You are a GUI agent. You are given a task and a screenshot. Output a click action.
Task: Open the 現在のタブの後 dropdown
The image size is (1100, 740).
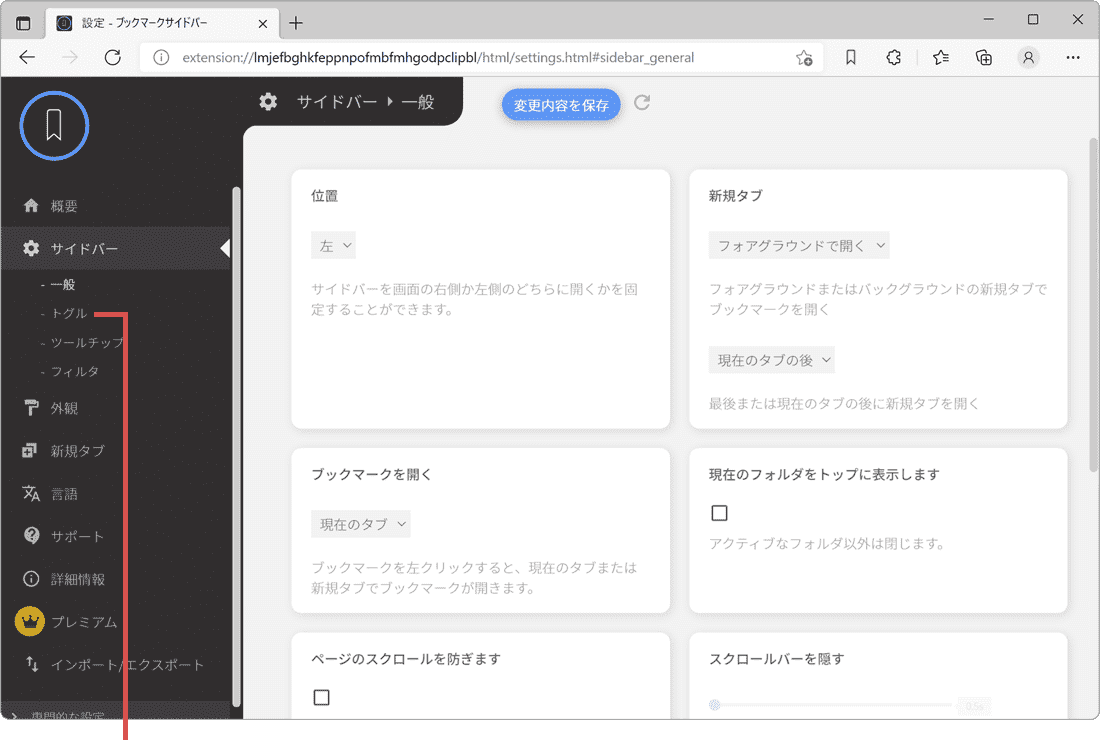pyautogui.click(x=772, y=360)
